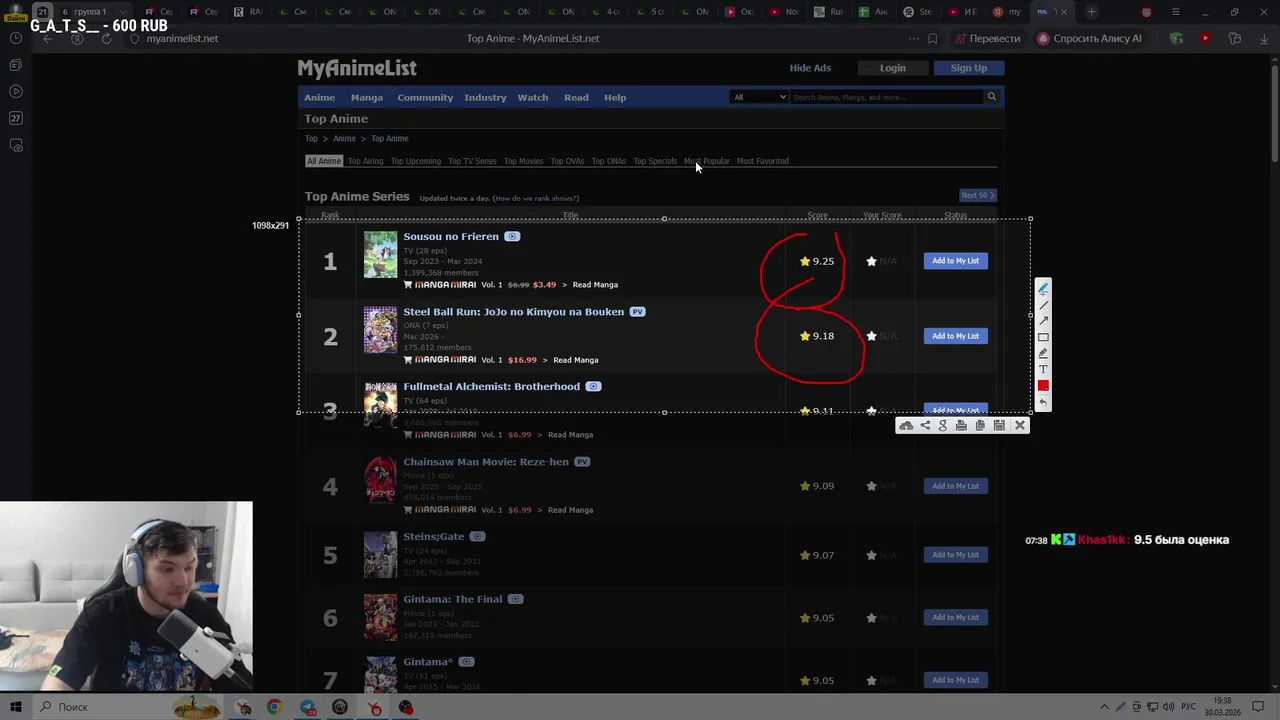Switch to the Top Airing tab
Screen dimensions: 1280x720
pyautogui.click(x=366, y=161)
